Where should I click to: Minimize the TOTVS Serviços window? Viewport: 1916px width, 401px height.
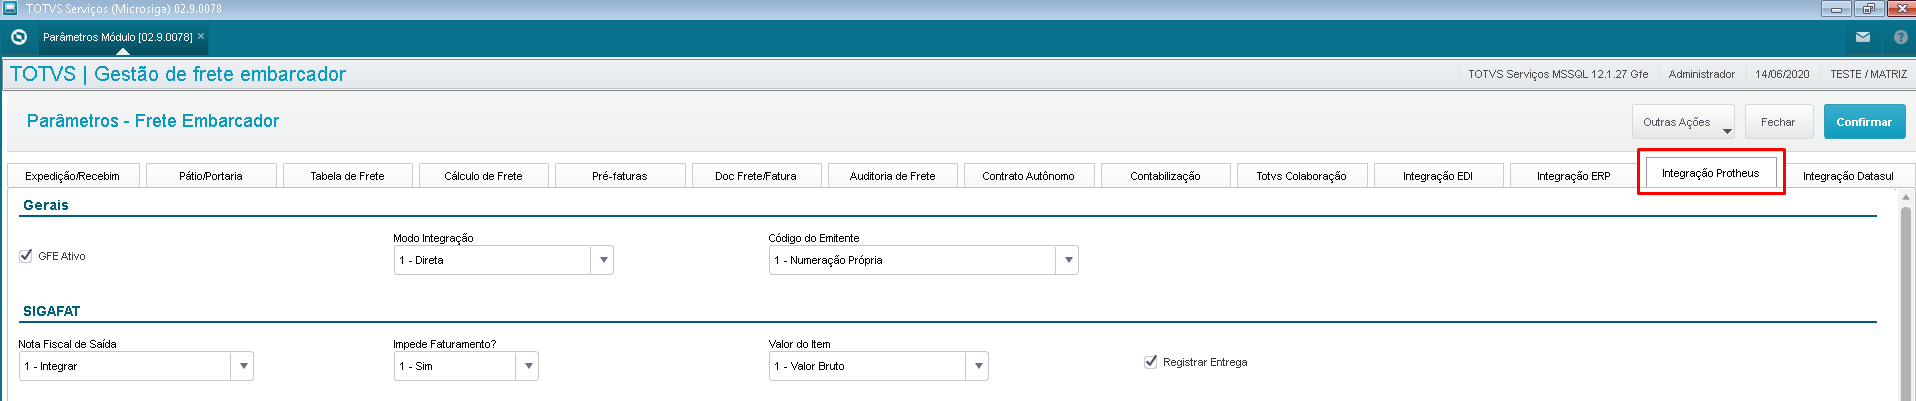tap(1836, 9)
